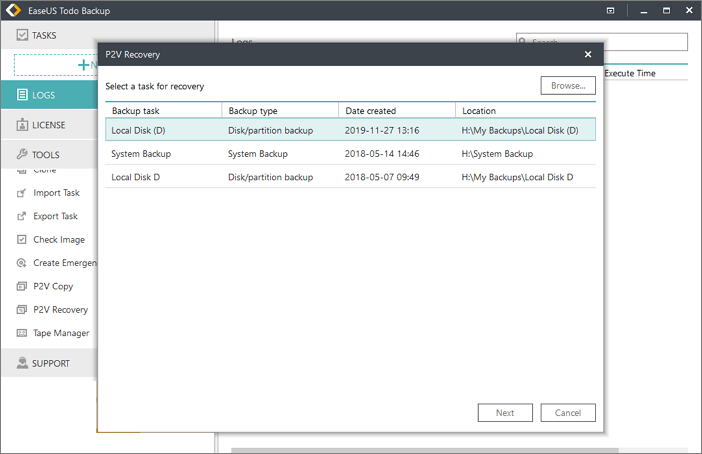Sort by Date created column header
Screen dimensions: 702x454
tap(397, 110)
